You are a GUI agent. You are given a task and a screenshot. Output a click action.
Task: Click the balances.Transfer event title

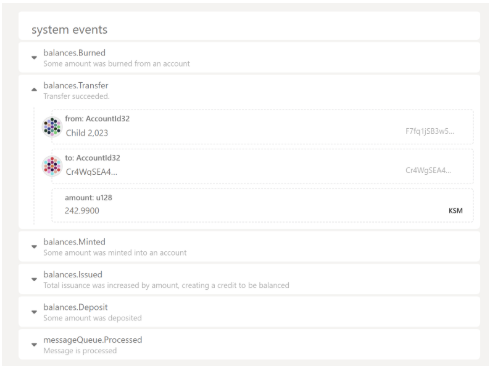76,85
